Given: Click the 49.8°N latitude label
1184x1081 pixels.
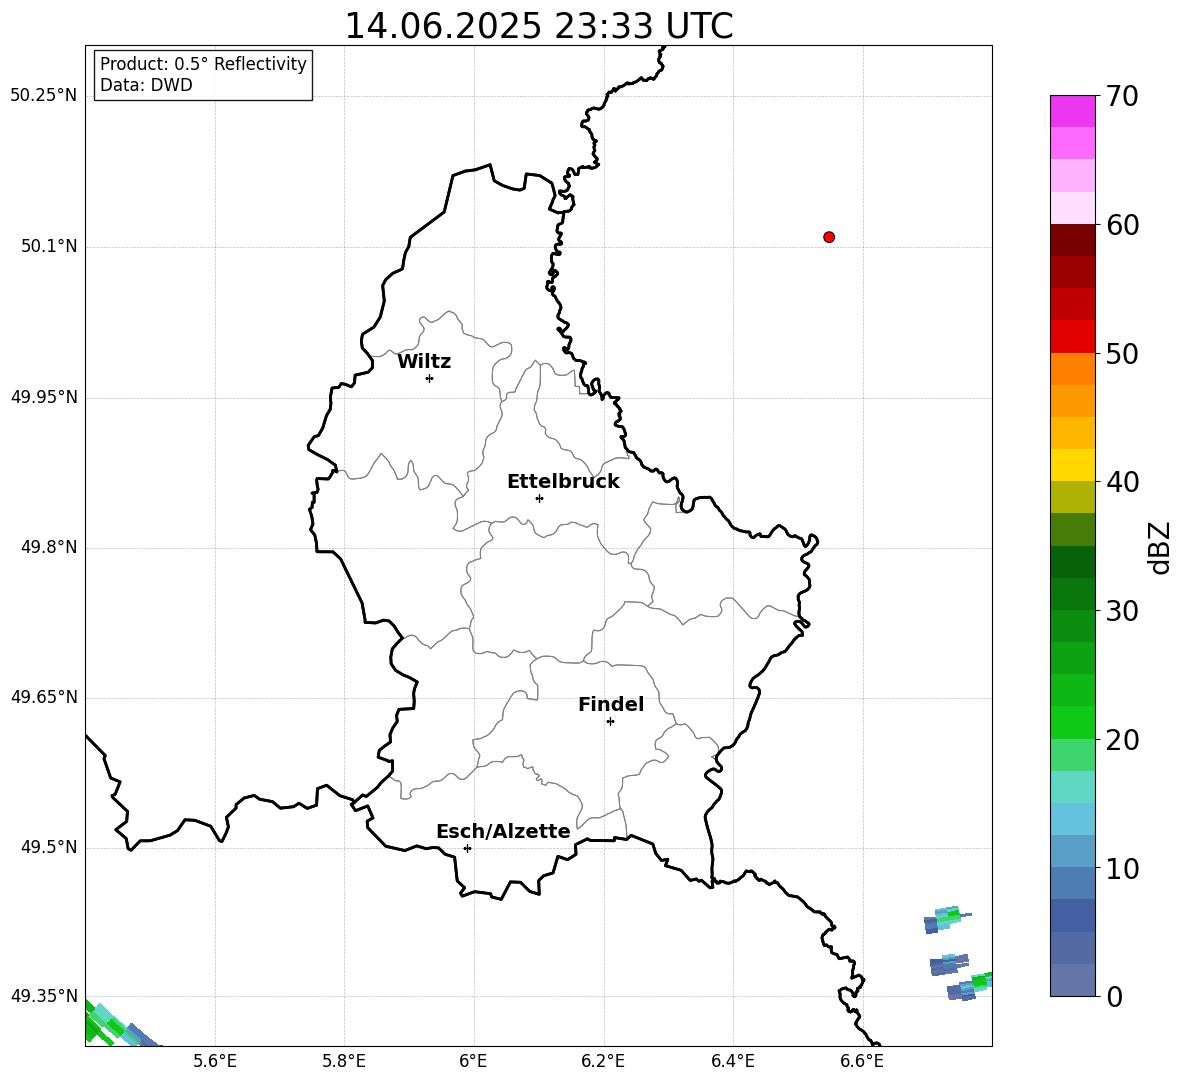Looking at the screenshot, I should coord(49,547).
